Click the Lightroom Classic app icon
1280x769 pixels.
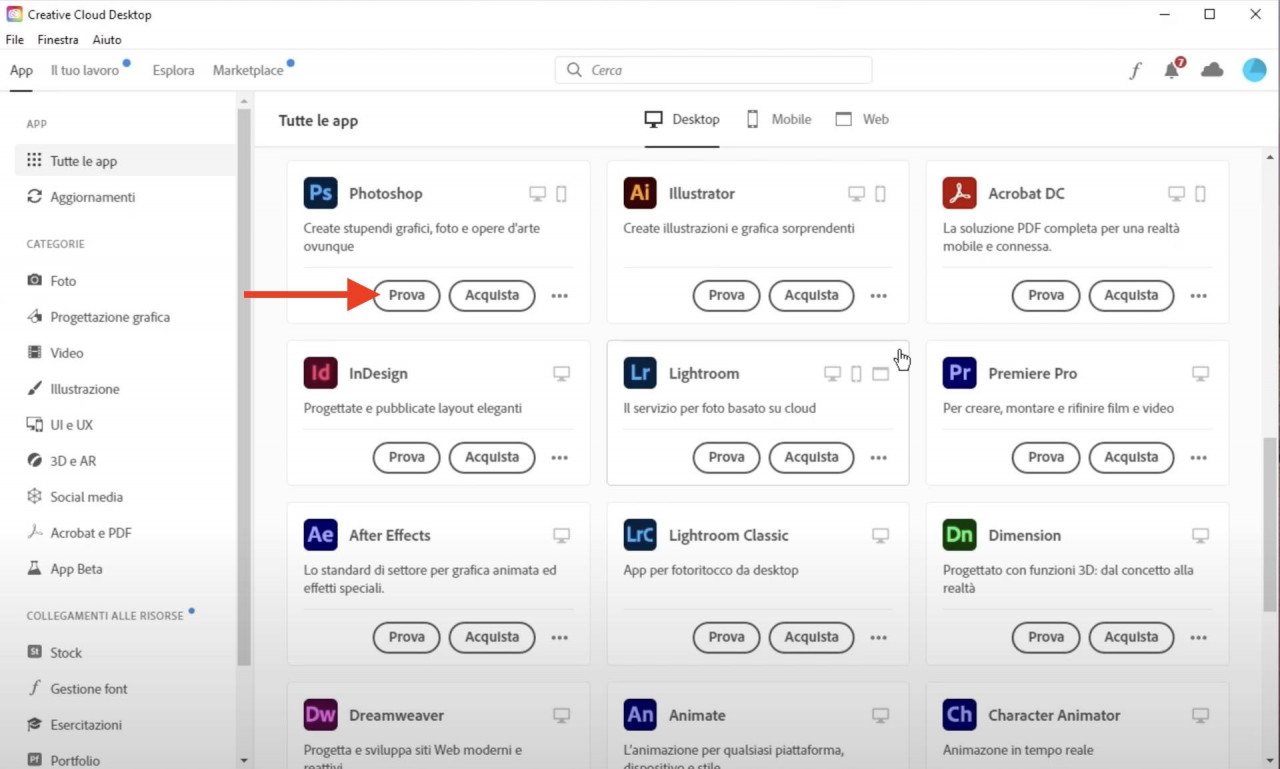[640, 535]
